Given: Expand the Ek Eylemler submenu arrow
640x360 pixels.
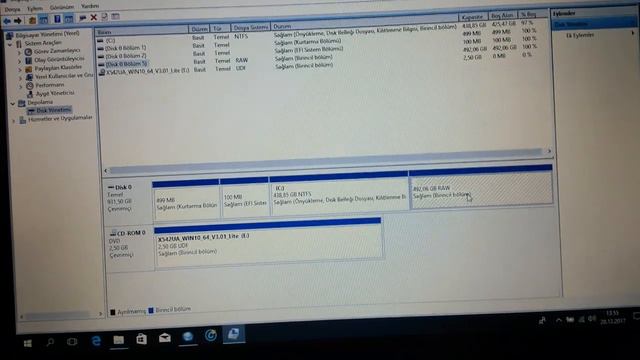Looking at the screenshot, I should point(633,32).
